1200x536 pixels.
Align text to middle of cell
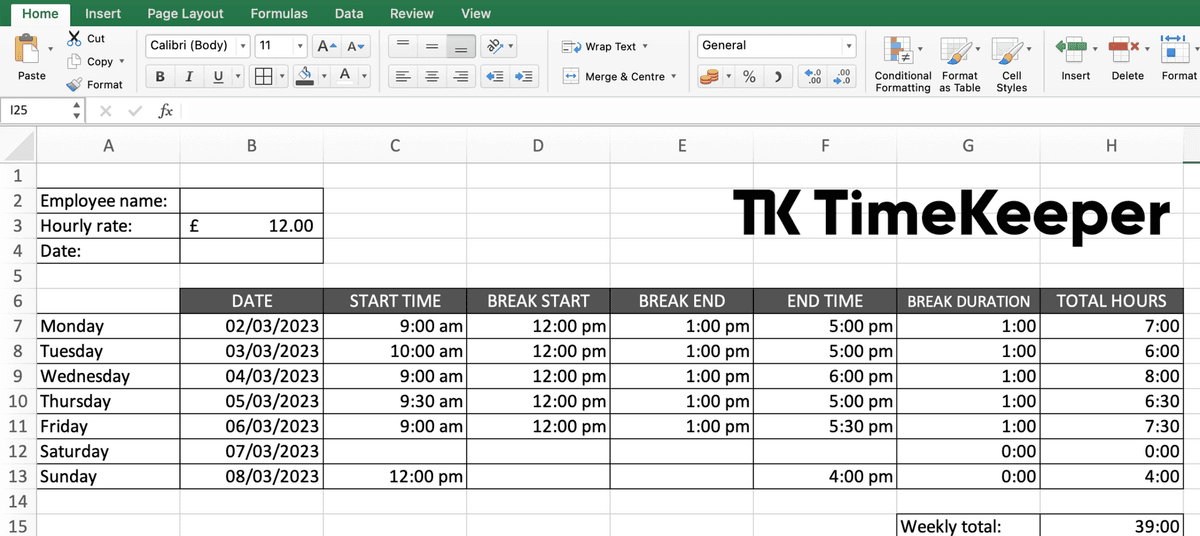[x=431, y=46]
